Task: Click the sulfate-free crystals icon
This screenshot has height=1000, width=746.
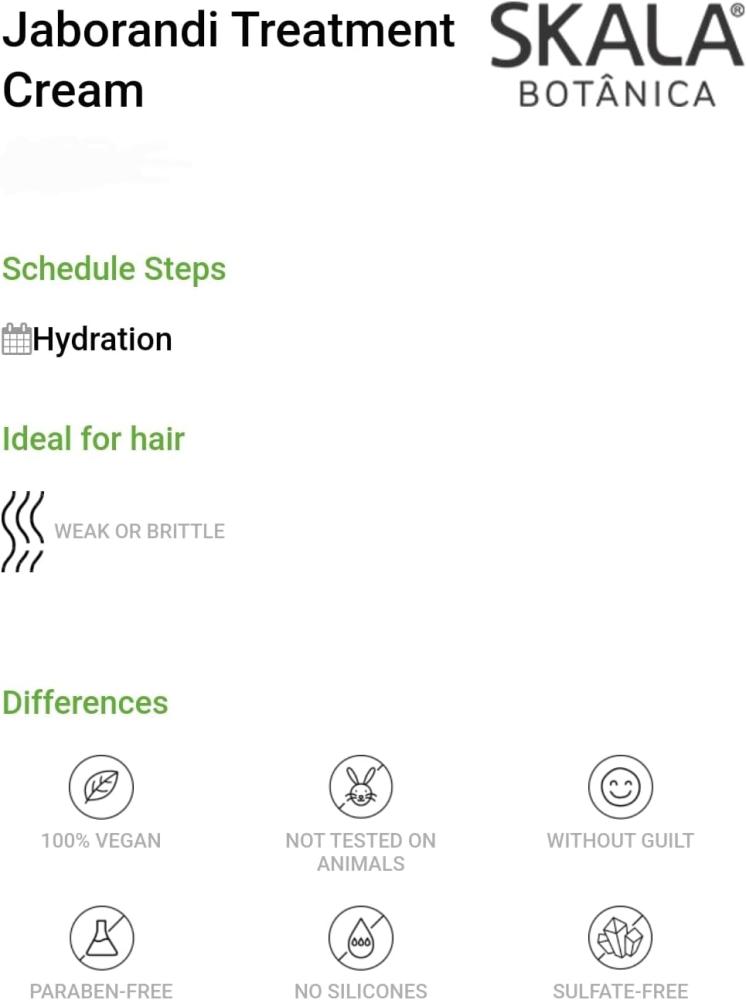Action: [x=620, y=939]
